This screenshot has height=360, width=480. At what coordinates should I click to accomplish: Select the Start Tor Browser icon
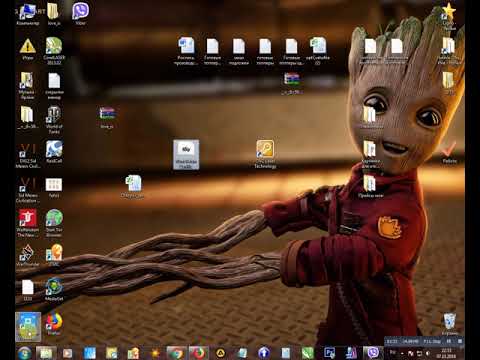tap(54, 223)
